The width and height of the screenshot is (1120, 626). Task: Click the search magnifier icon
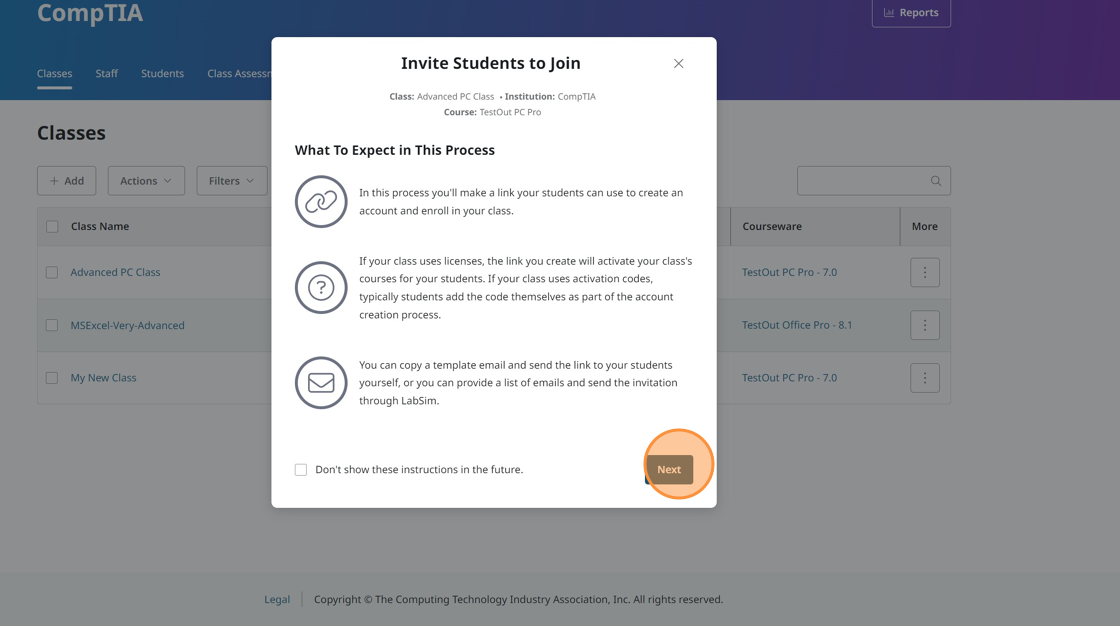pos(936,181)
